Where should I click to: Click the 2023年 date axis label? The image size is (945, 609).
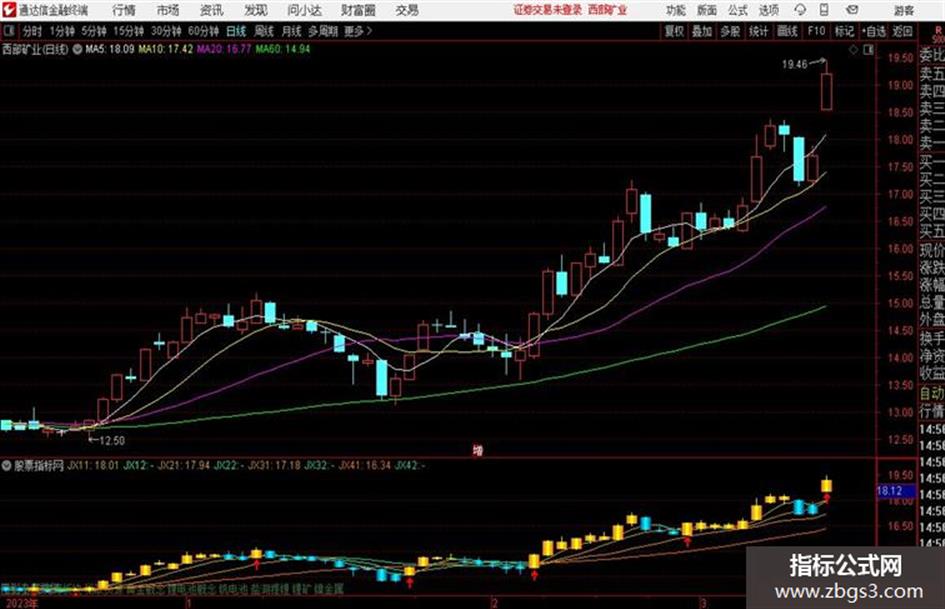tap(20, 603)
